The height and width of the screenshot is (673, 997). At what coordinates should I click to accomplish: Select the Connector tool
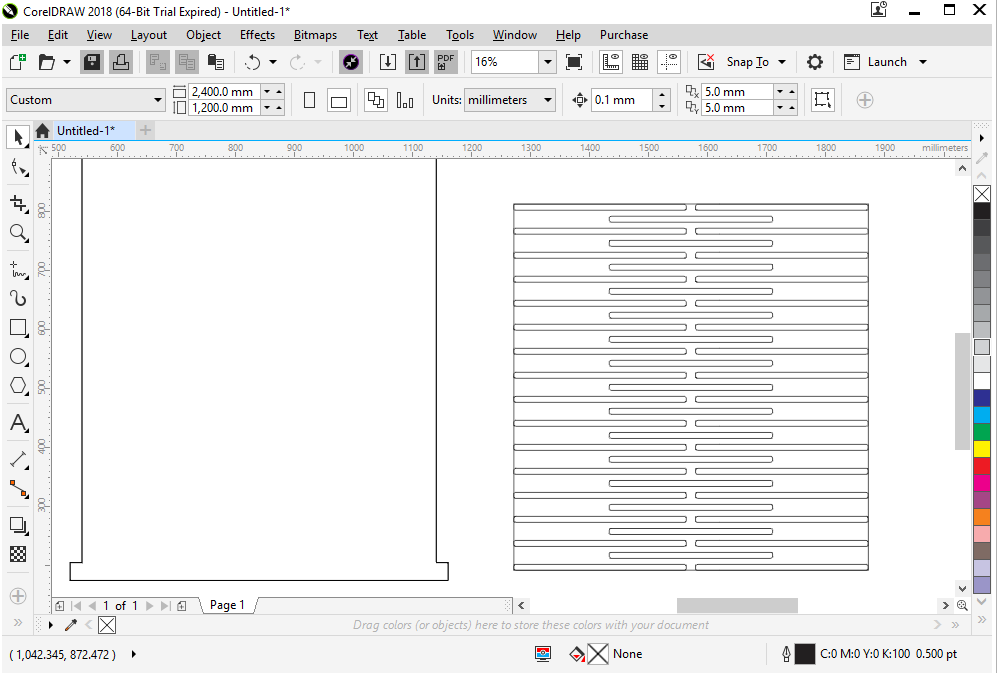pos(18,489)
